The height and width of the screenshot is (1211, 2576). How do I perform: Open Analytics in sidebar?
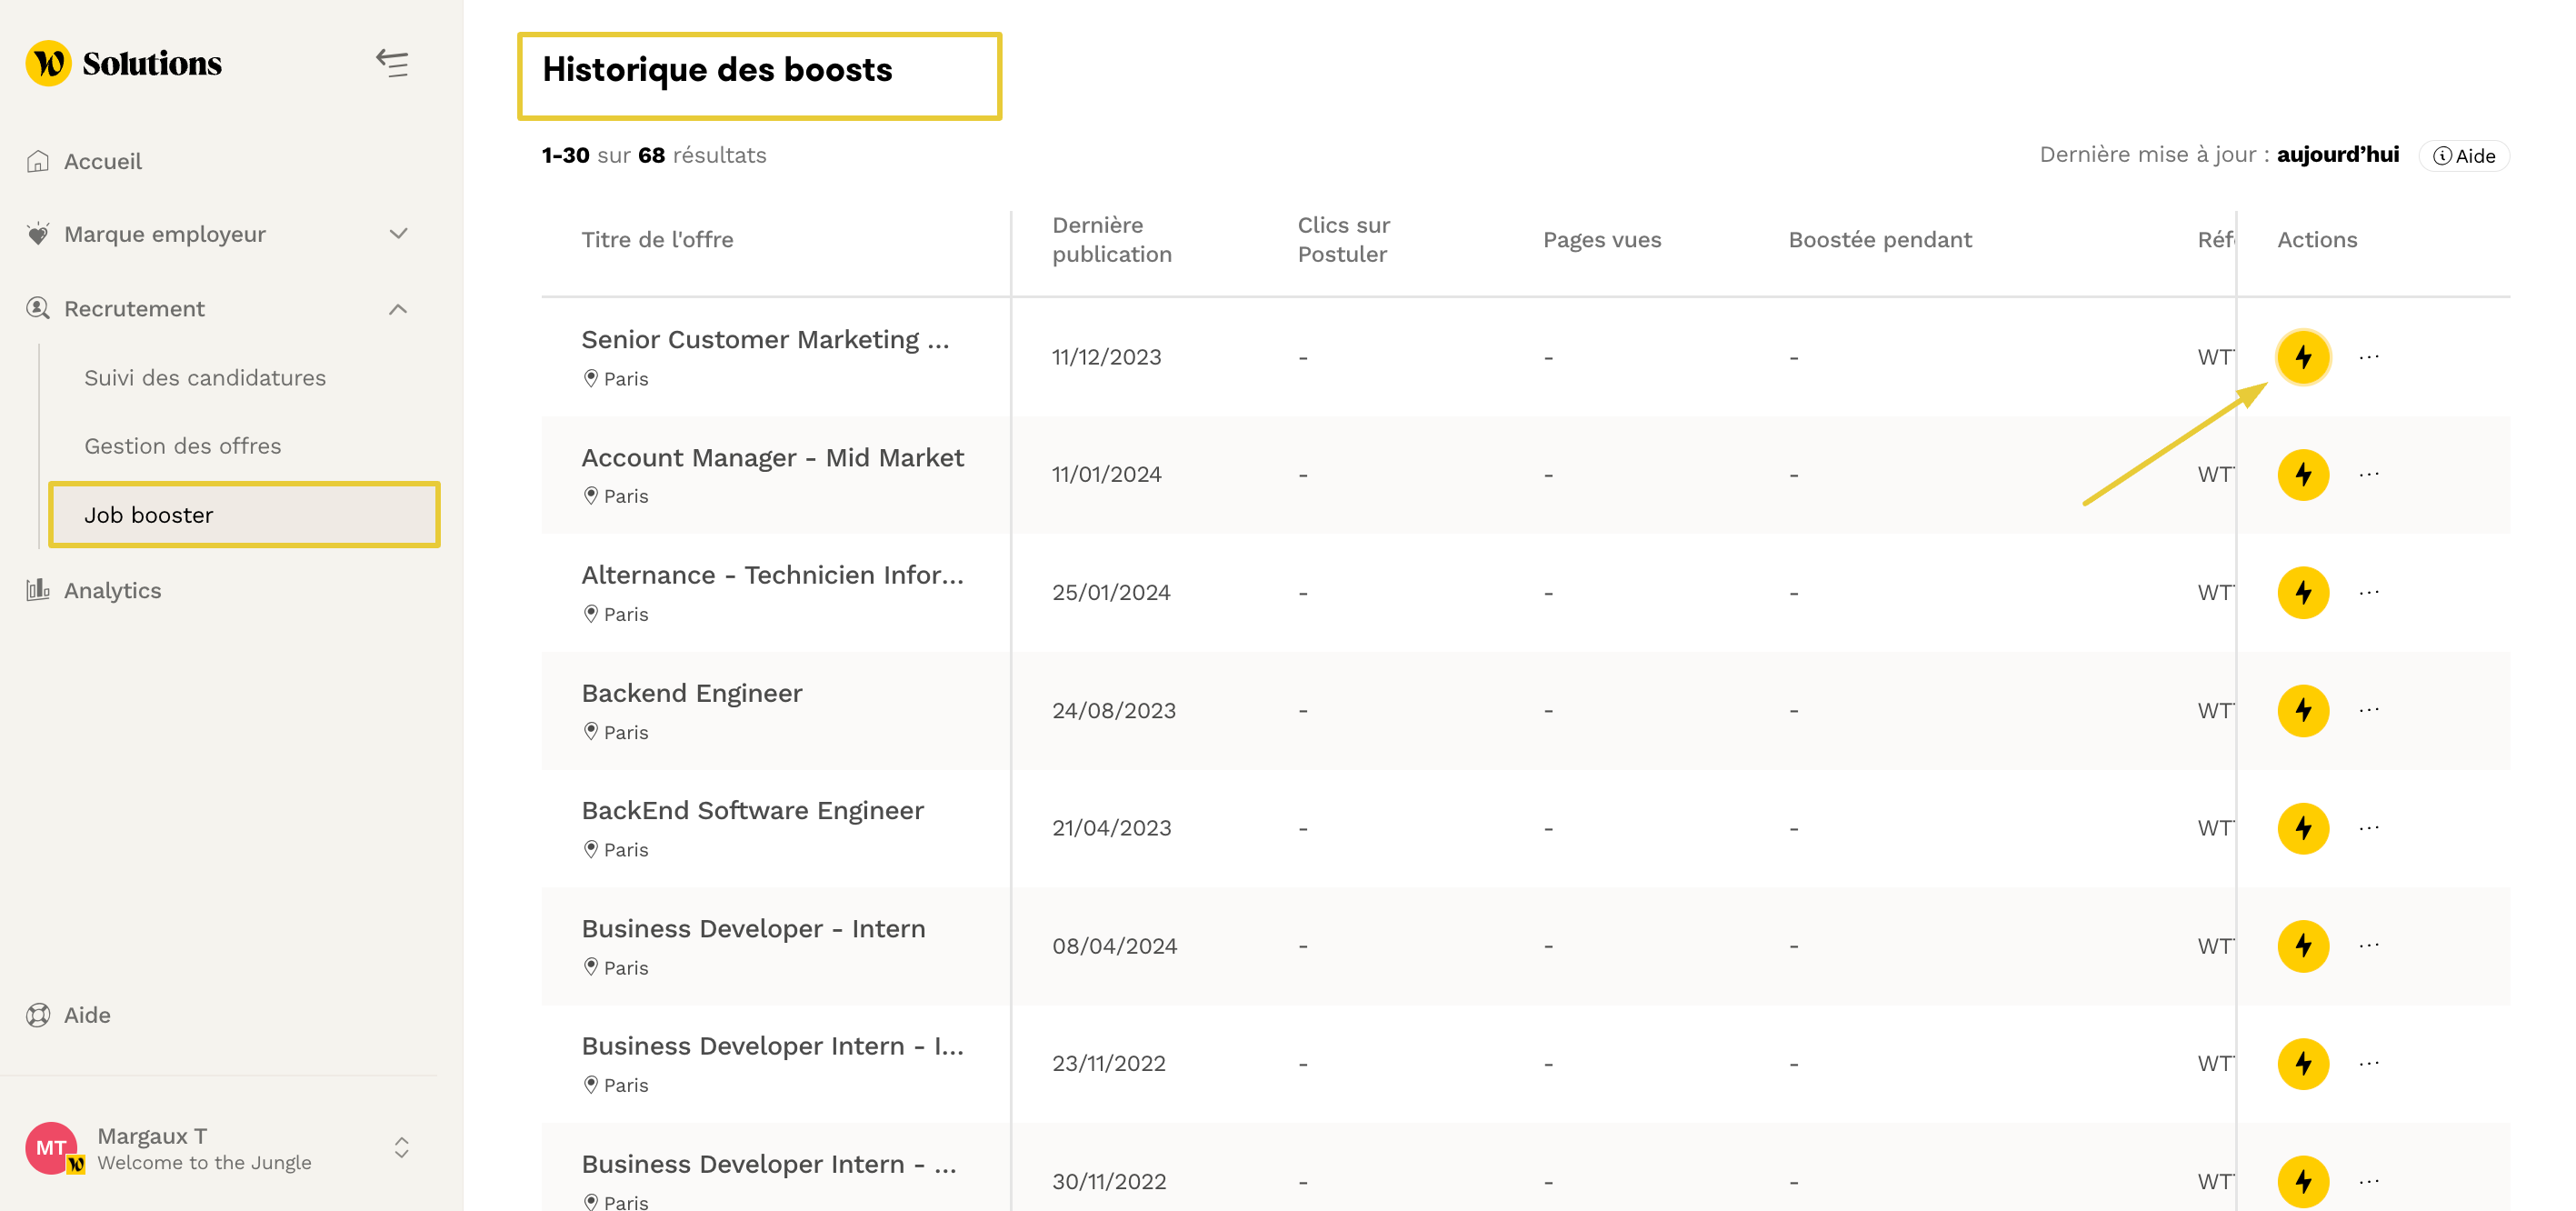112,590
